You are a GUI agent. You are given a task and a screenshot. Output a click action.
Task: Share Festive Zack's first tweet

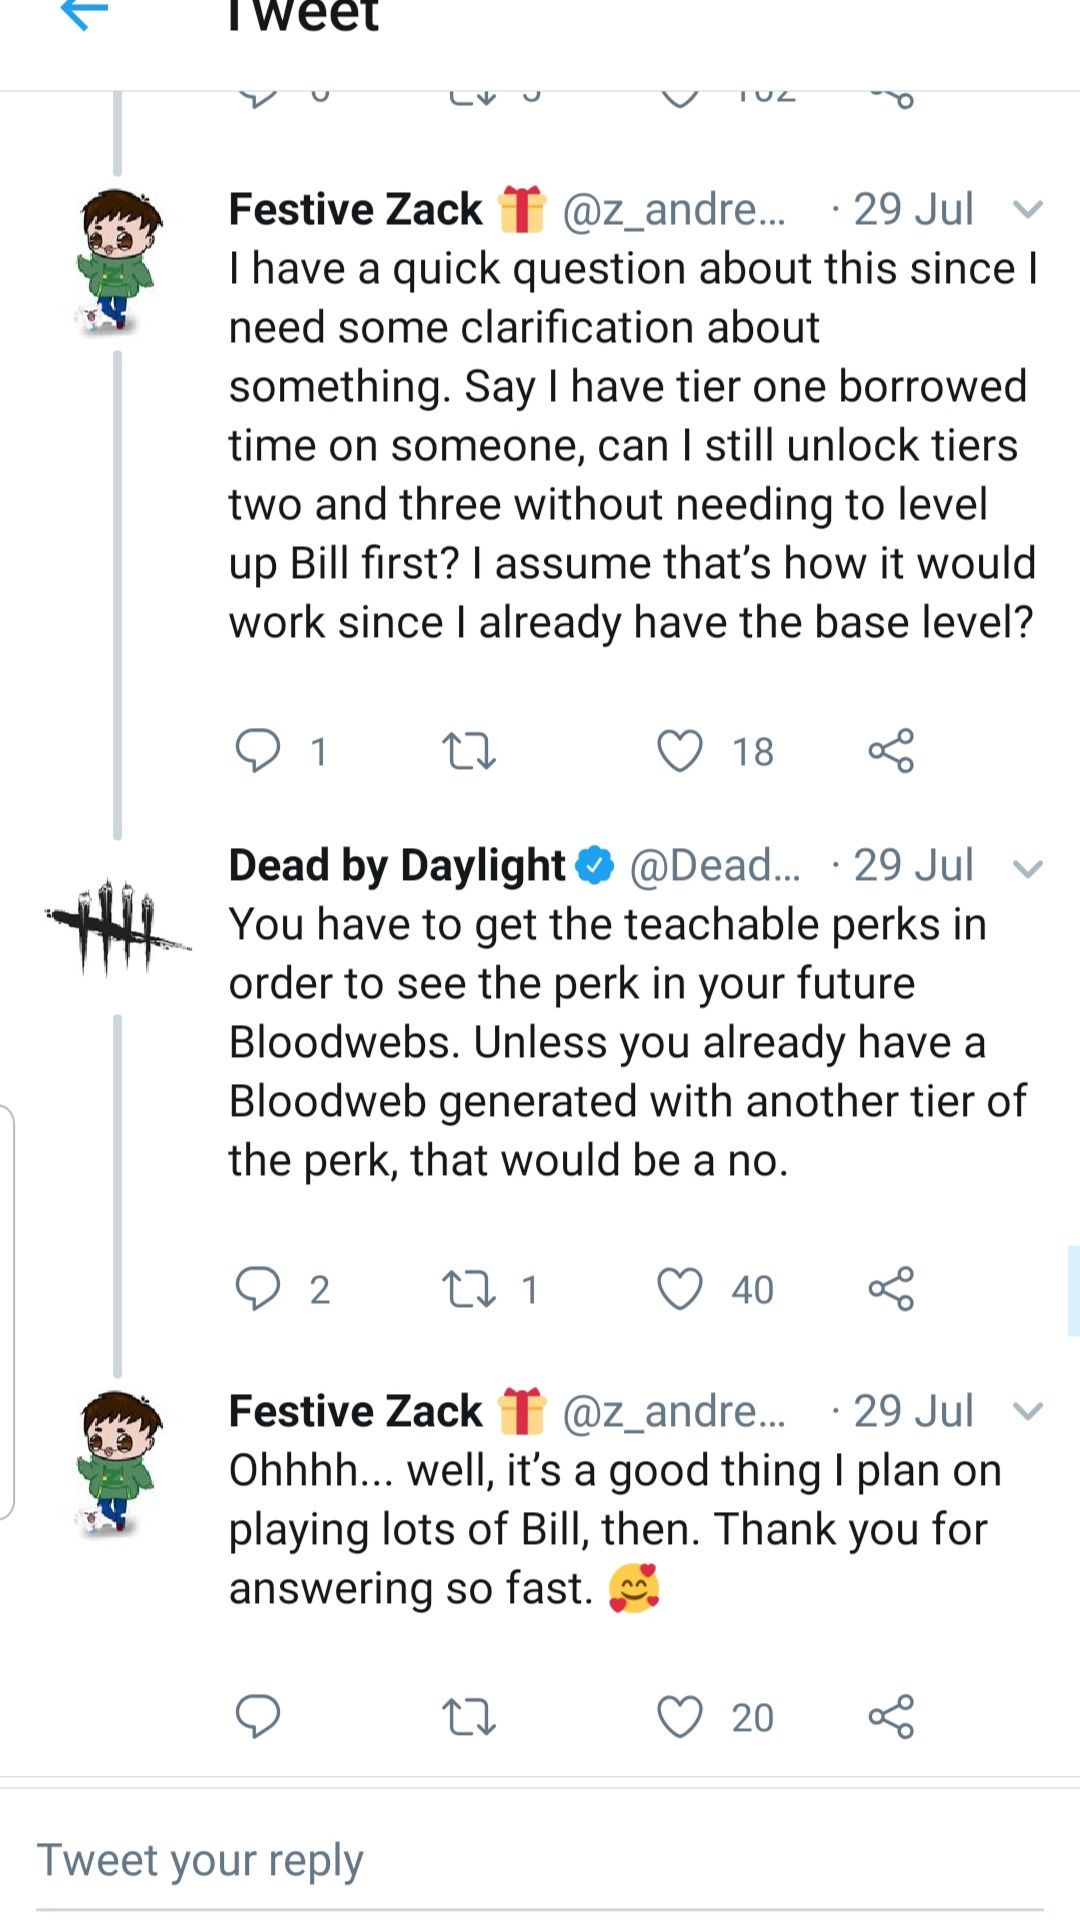point(891,751)
